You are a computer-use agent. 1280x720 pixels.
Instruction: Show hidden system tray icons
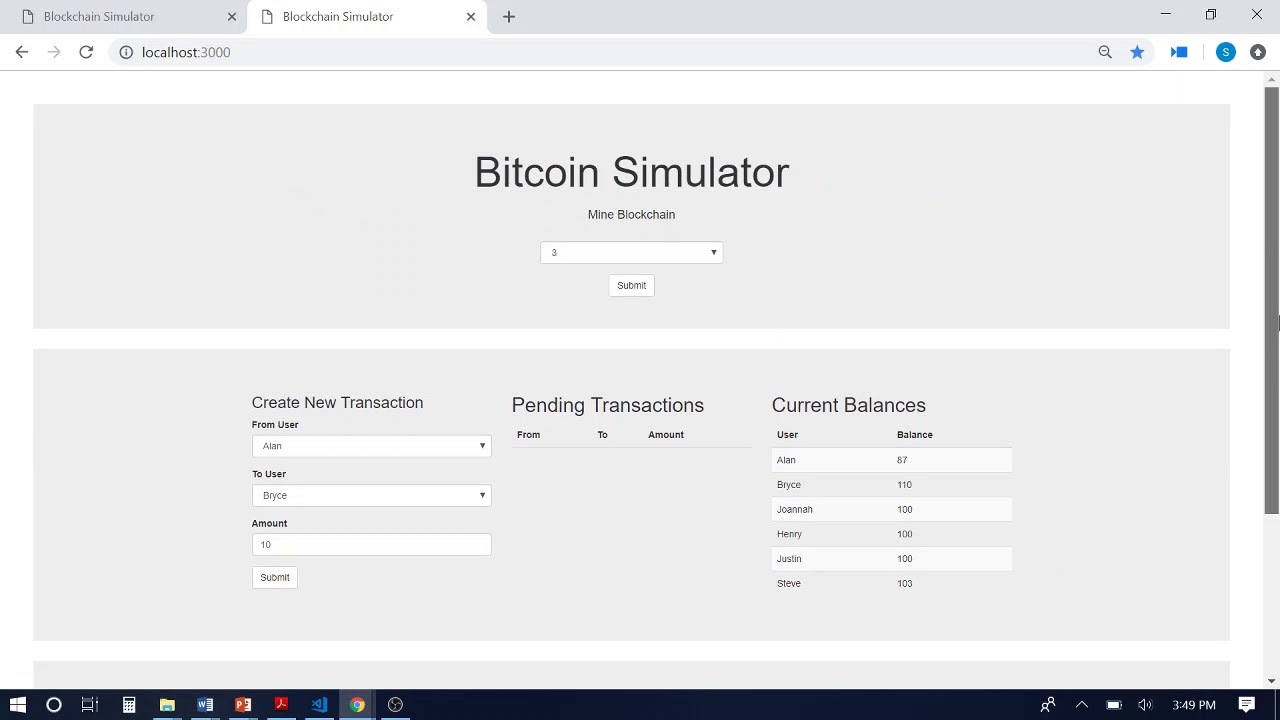click(x=1081, y=705)
